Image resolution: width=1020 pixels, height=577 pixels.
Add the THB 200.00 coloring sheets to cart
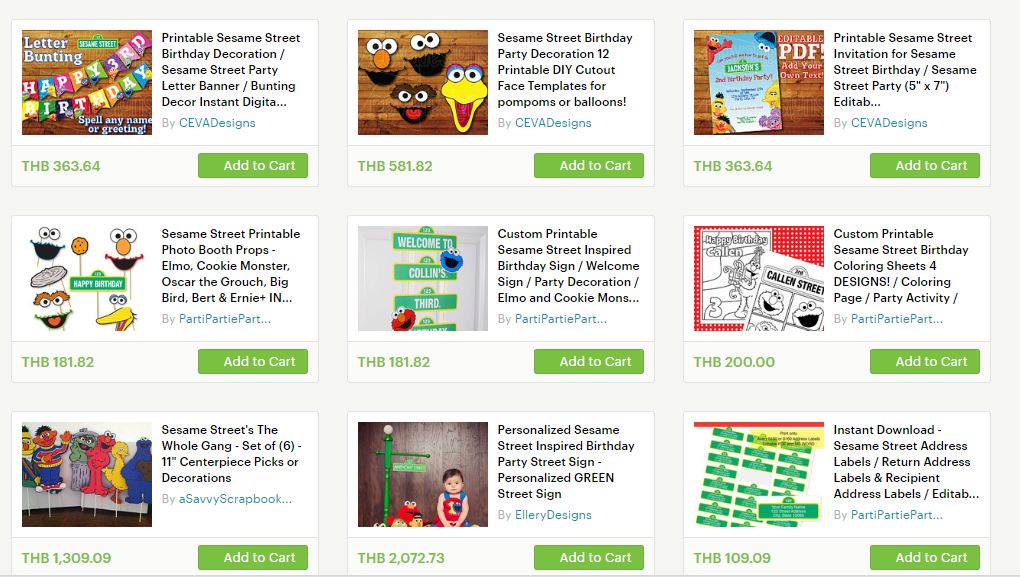(925, 362)
